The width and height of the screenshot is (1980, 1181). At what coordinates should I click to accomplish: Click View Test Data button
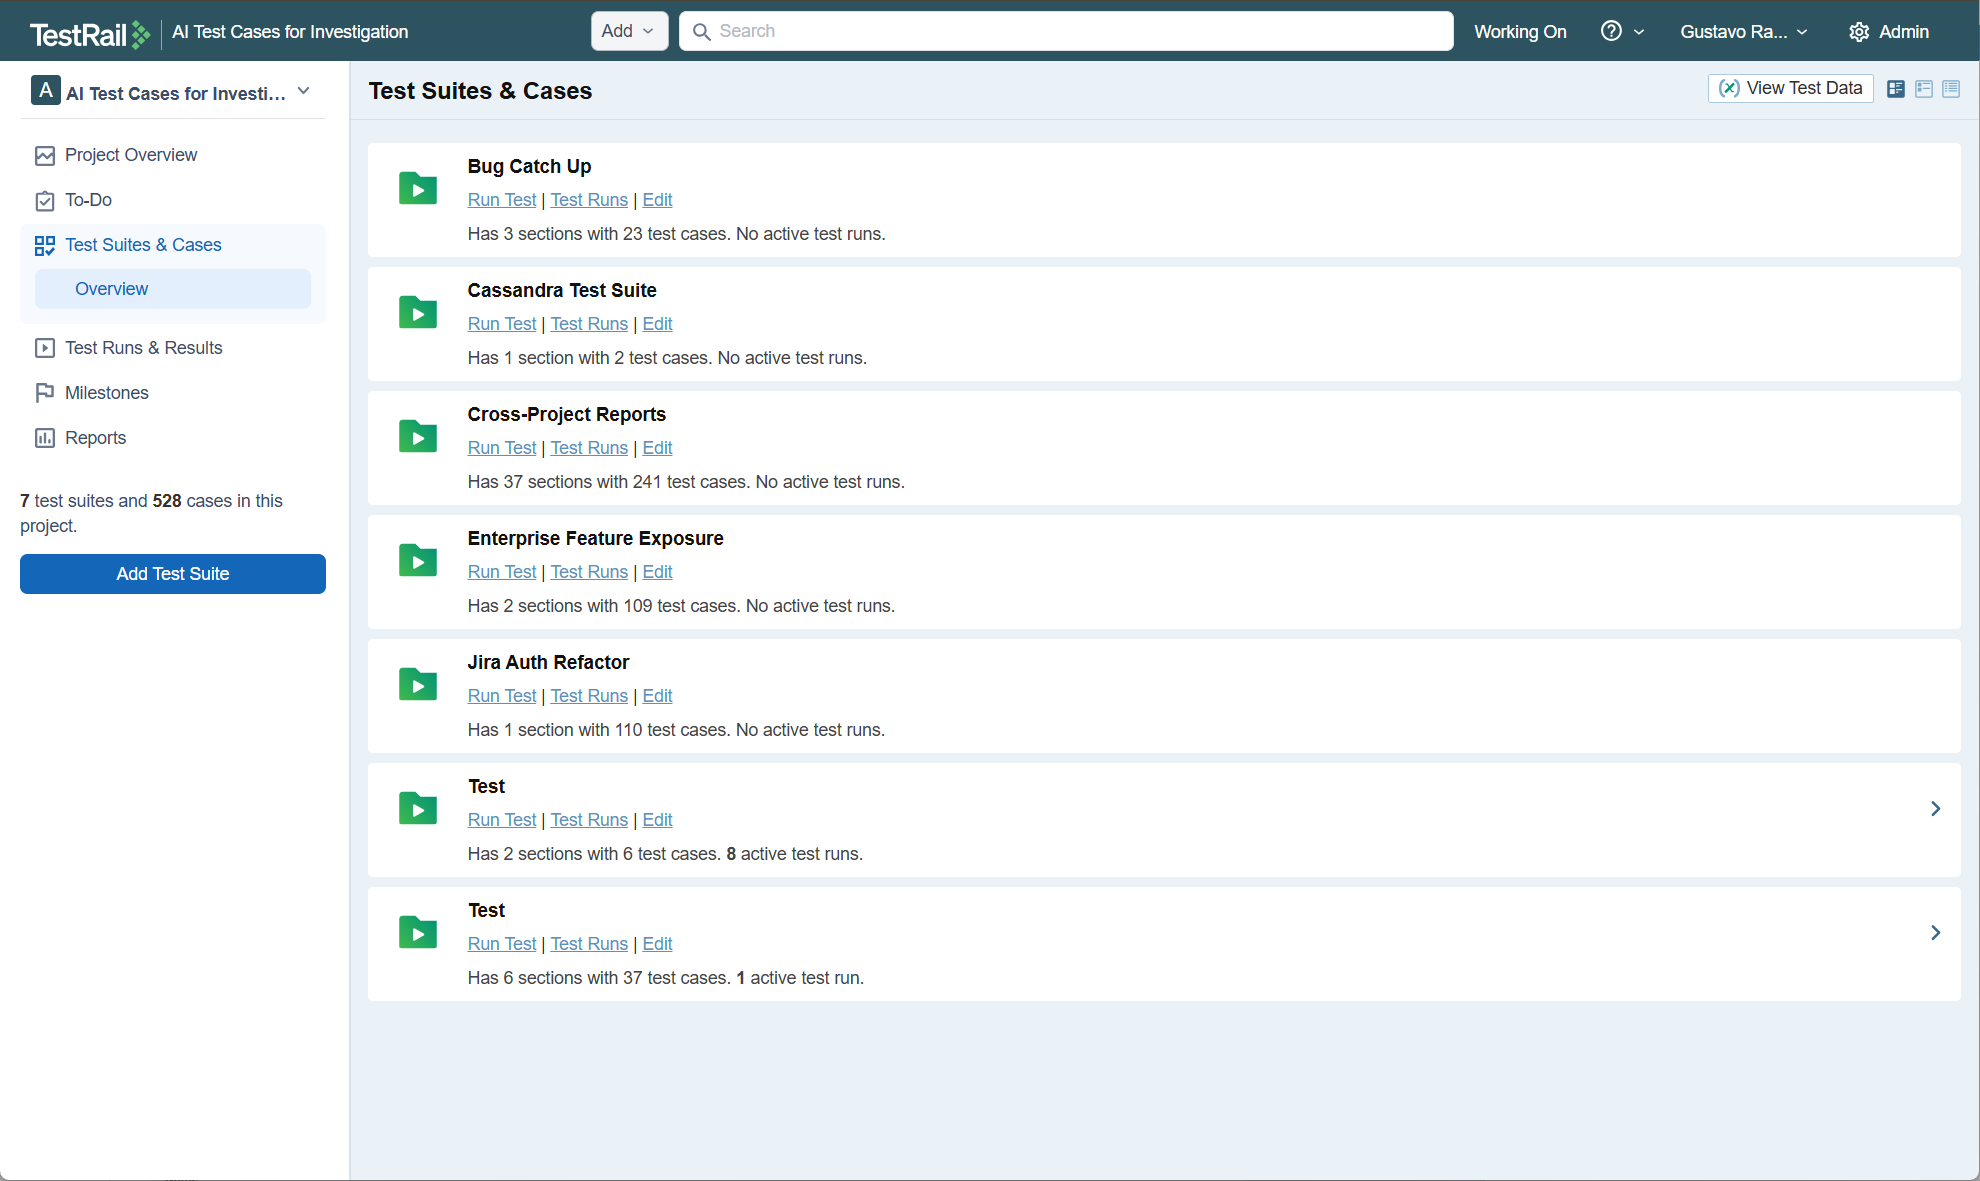coord(1790,88)
